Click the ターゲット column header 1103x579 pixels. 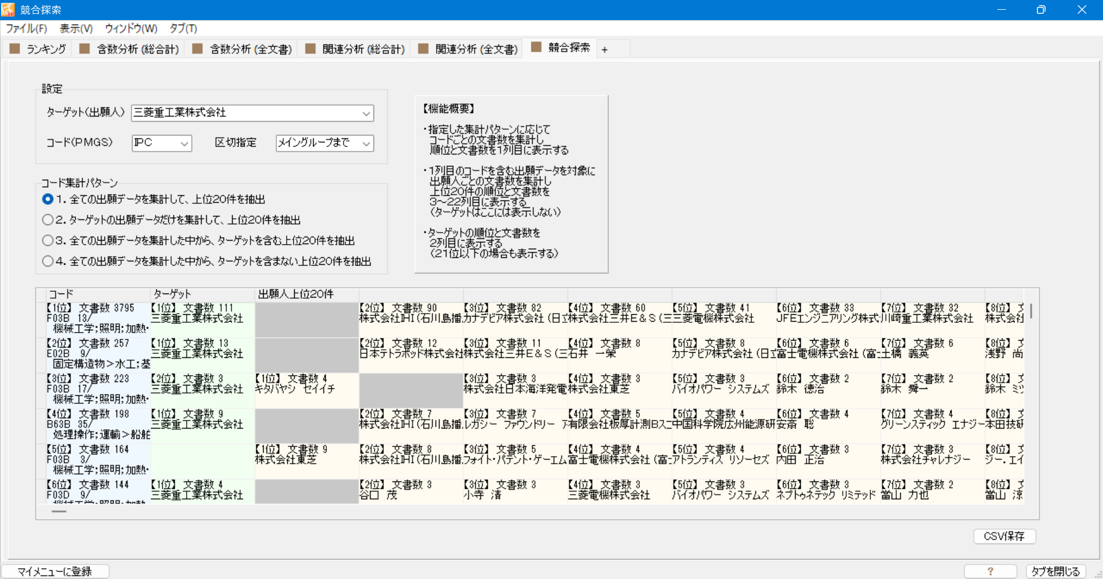point(203,294)
